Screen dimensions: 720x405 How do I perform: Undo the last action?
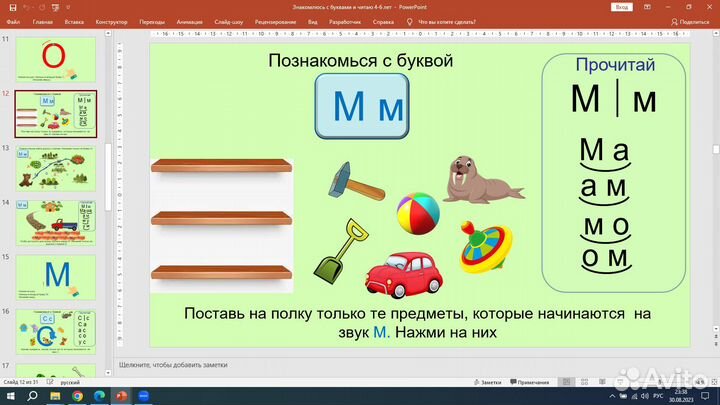pos(26,7)
